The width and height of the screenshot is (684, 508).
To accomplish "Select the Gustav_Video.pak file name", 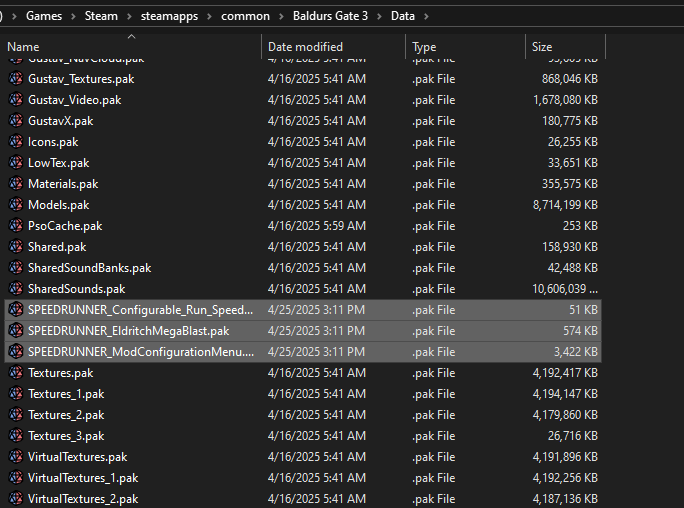I will pos(75,100).
